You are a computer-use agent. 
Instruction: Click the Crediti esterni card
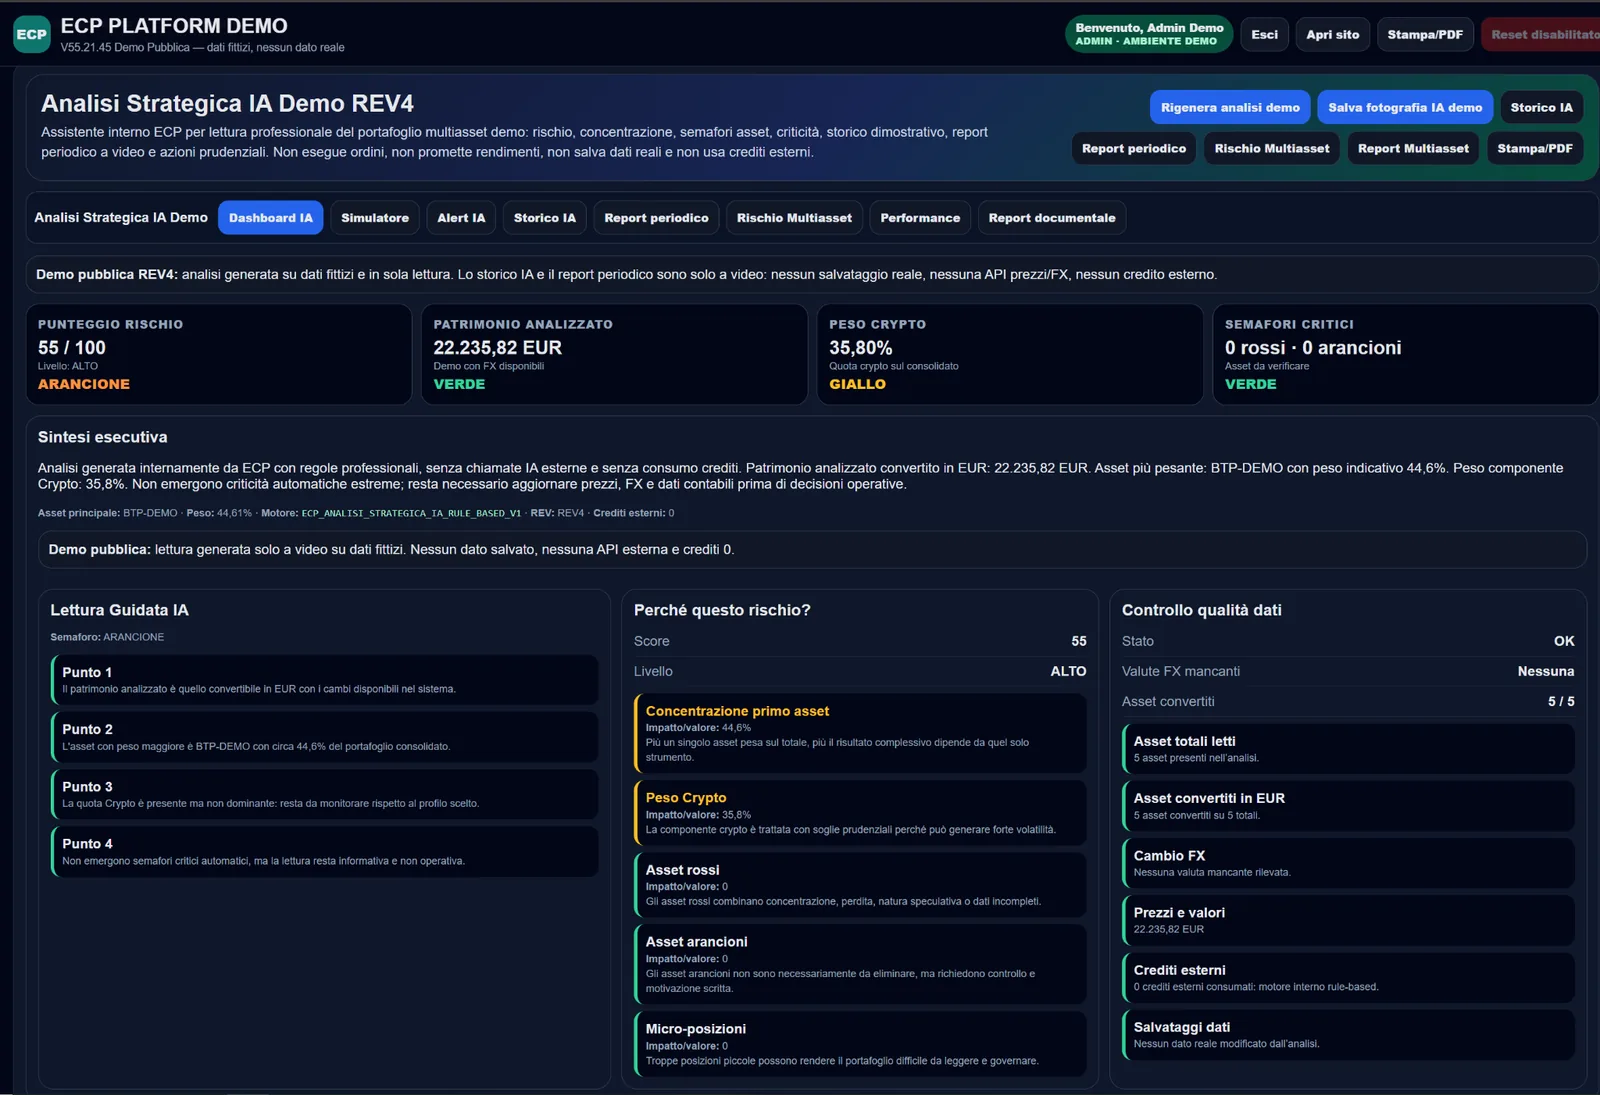pyautogui.click(x=1348, y=977)
